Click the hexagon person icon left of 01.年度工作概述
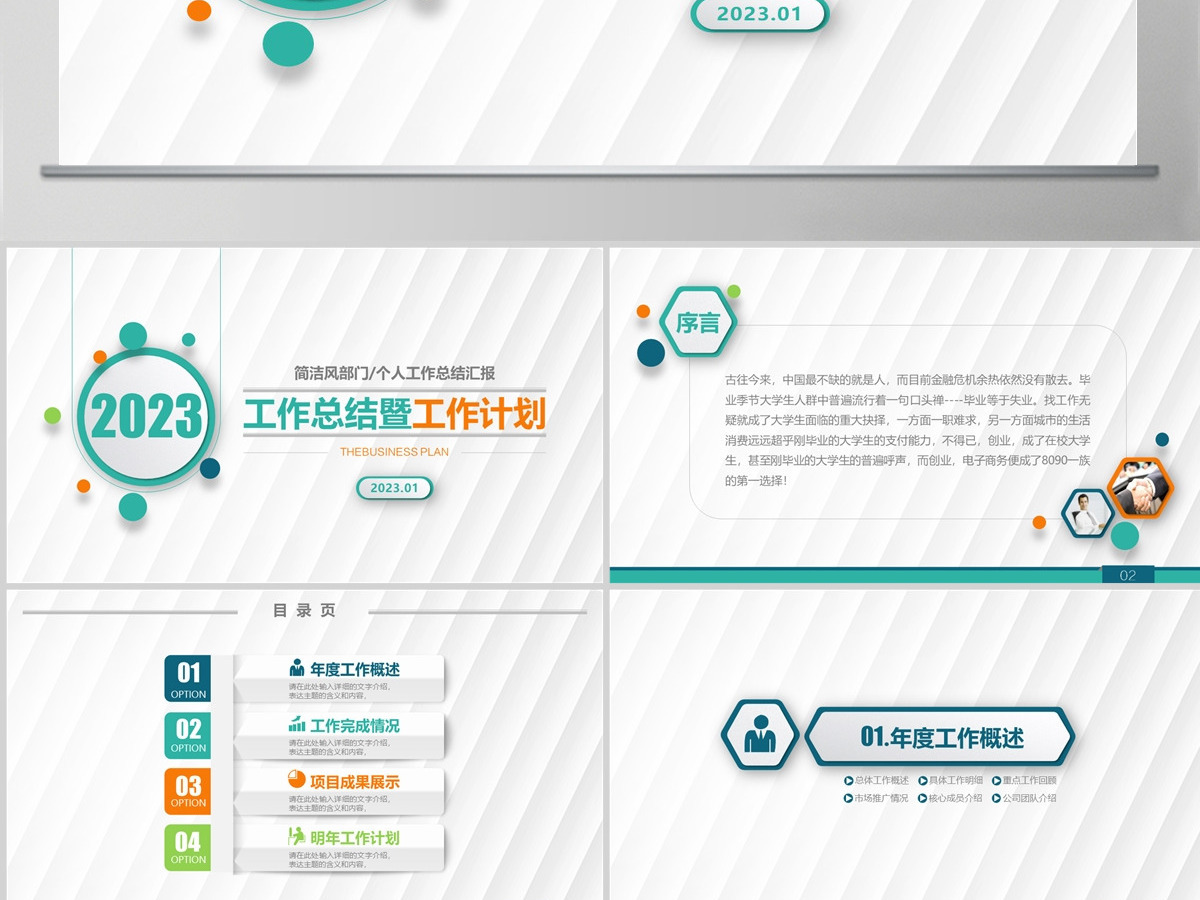Image resolution: width=1200 pixels, height=900 pixels. tap(761, 735)
